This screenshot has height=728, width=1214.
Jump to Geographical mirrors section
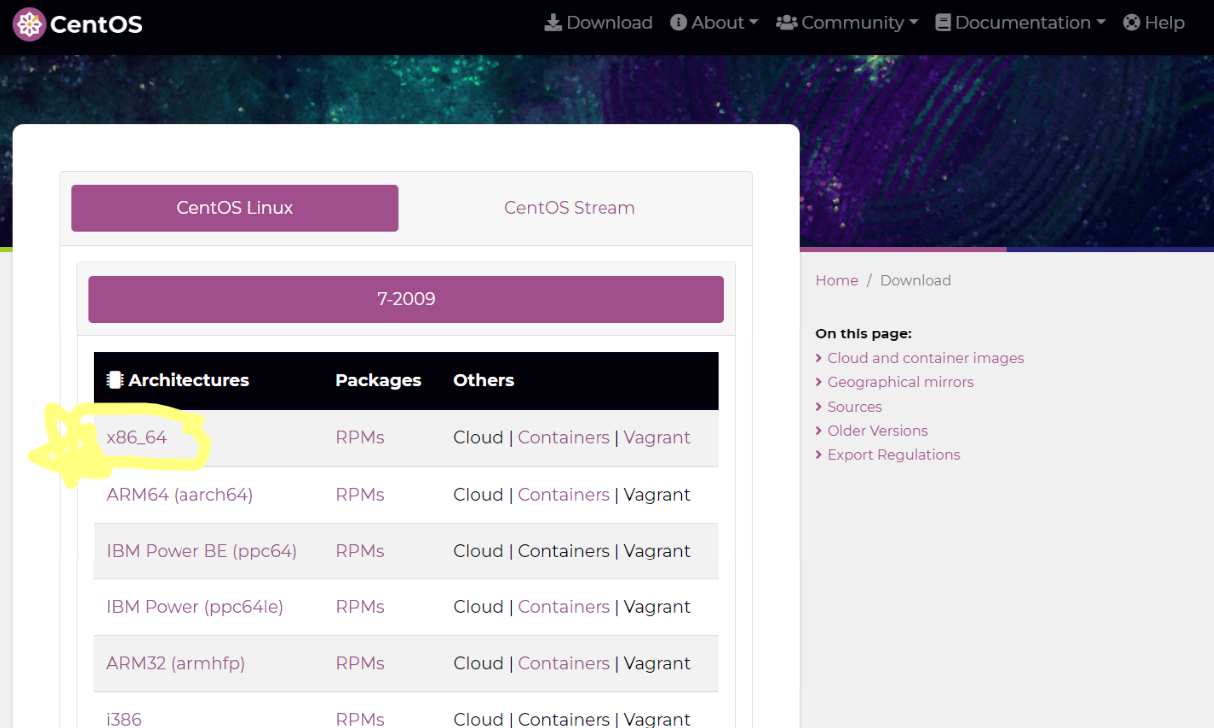click(900, 382)
